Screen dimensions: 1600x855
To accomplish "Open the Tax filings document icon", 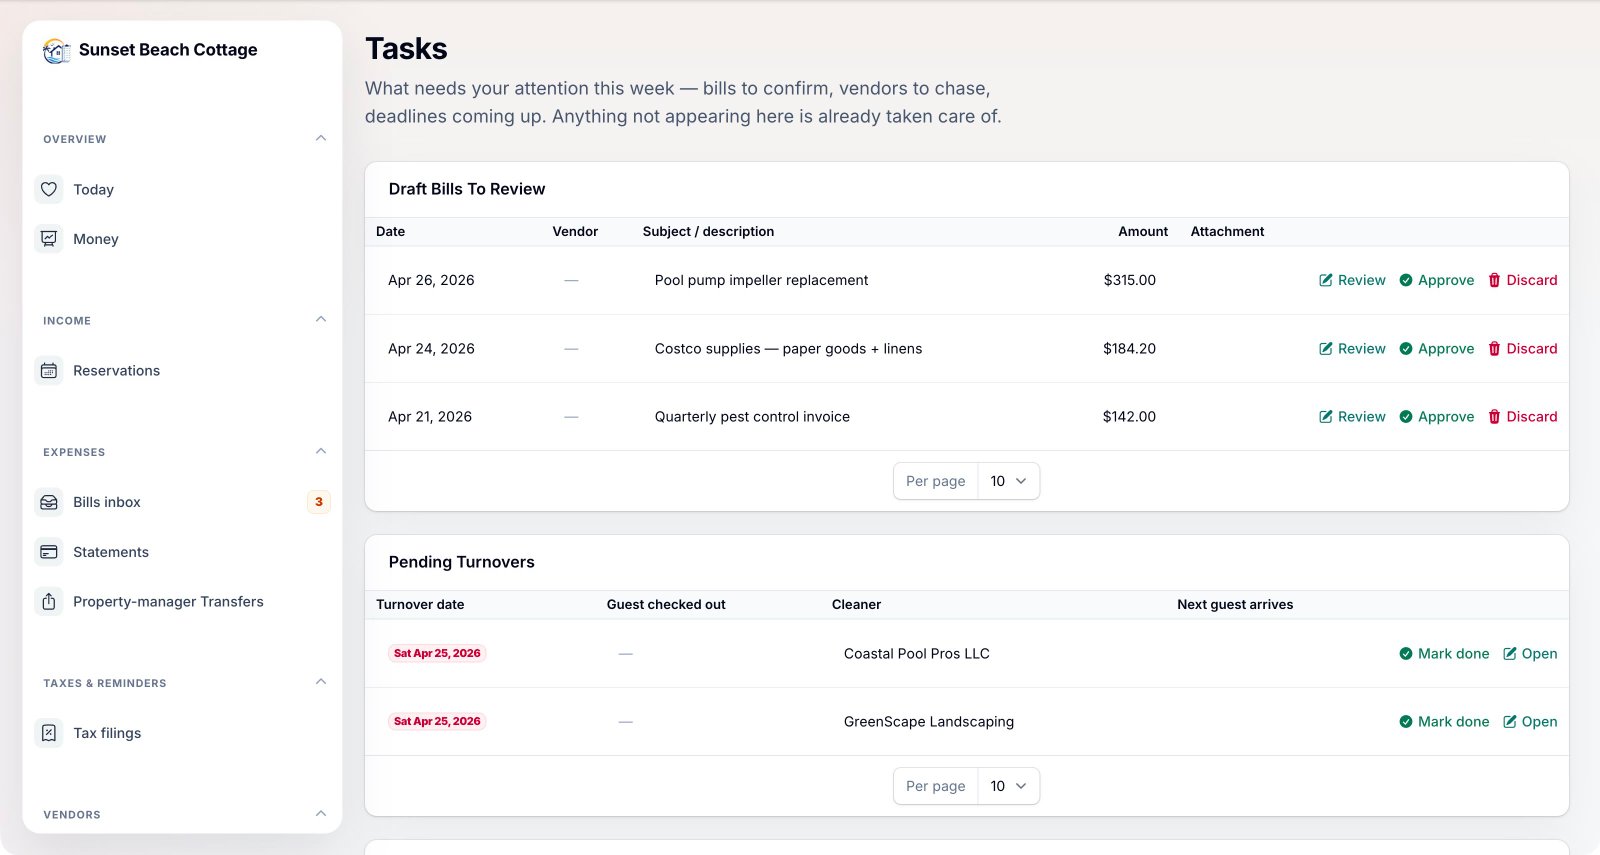I will click(x=49, y=733).
